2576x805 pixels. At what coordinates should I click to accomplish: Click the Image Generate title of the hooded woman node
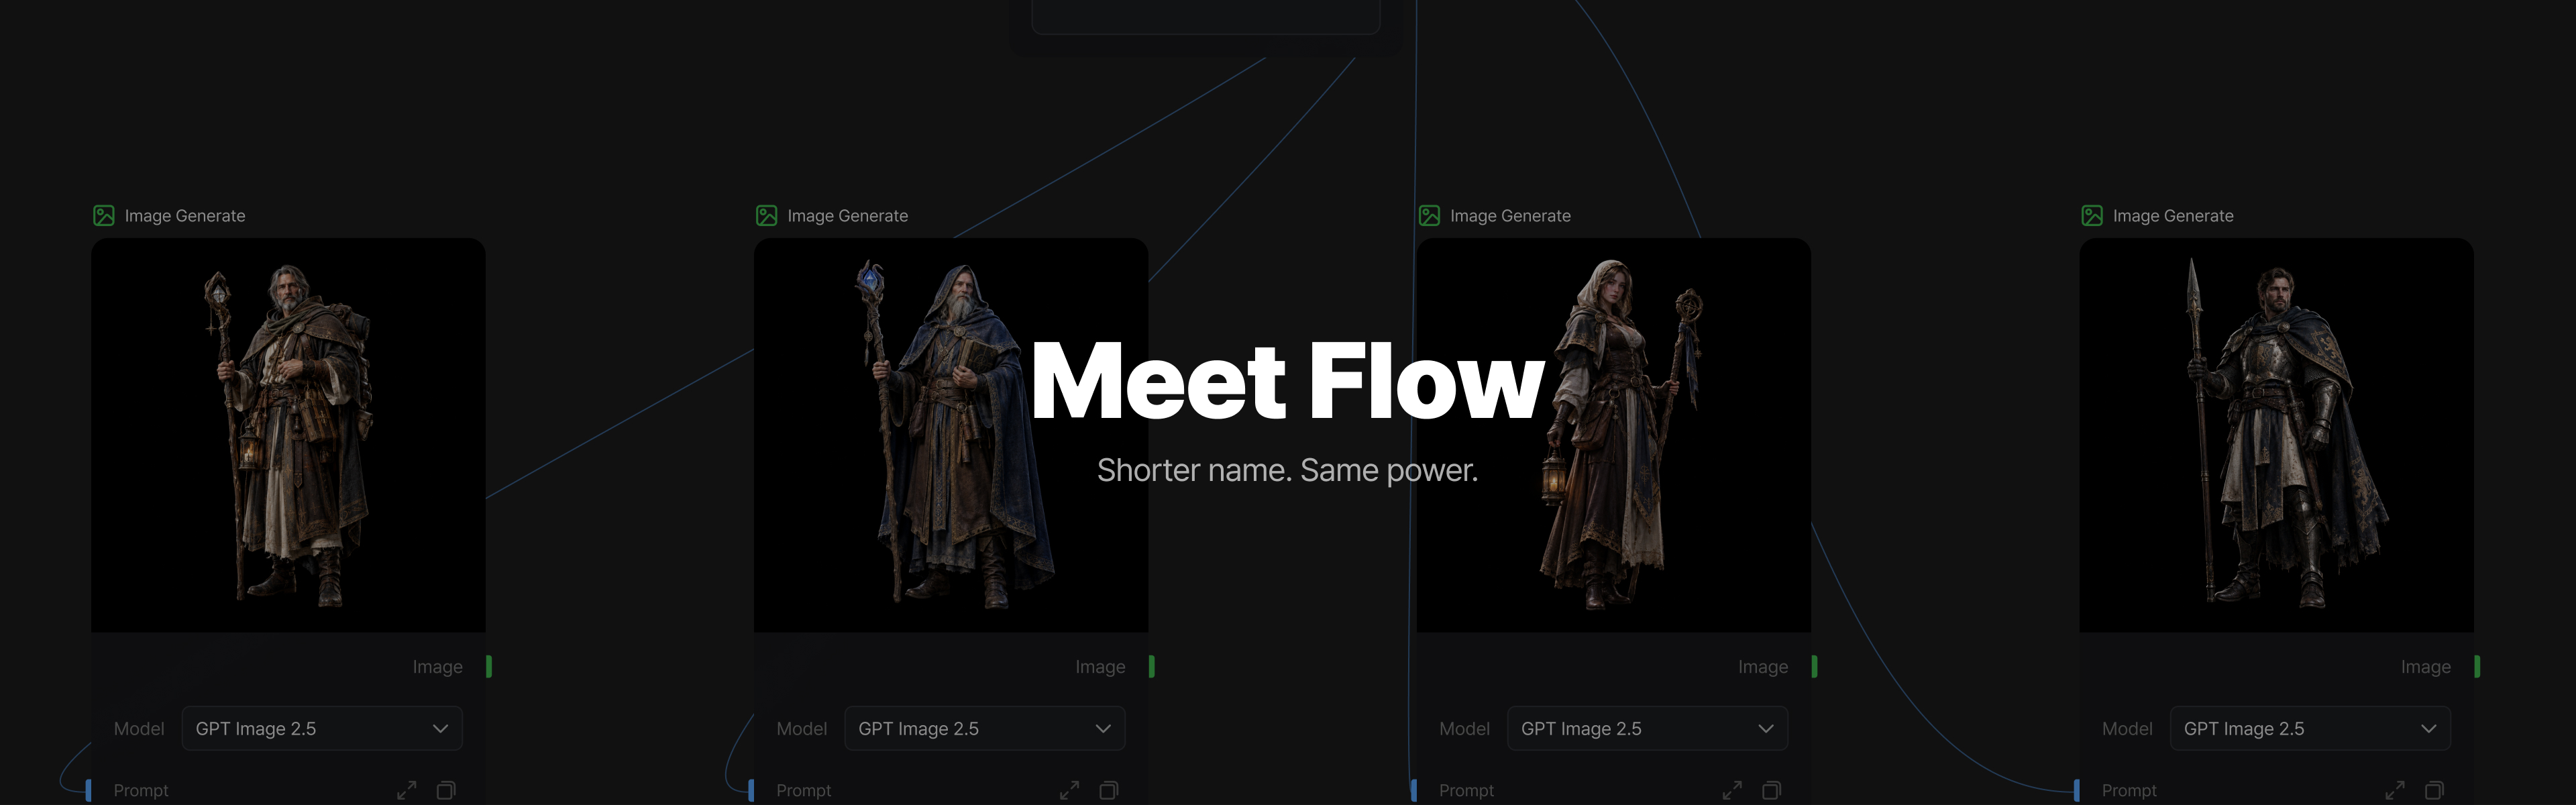(x=1510, y=216)
